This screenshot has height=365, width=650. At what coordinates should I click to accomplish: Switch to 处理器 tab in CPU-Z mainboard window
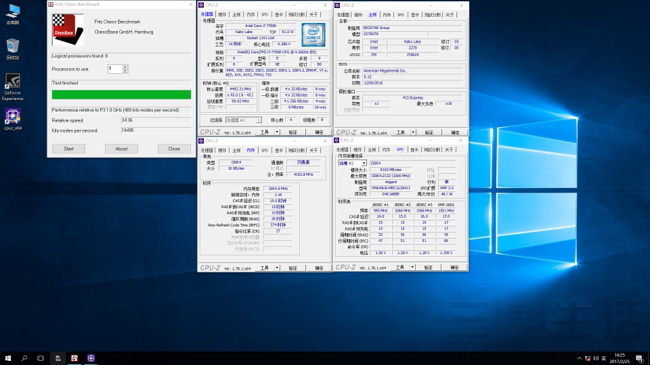pyautogui.click(x=343, y=15)
